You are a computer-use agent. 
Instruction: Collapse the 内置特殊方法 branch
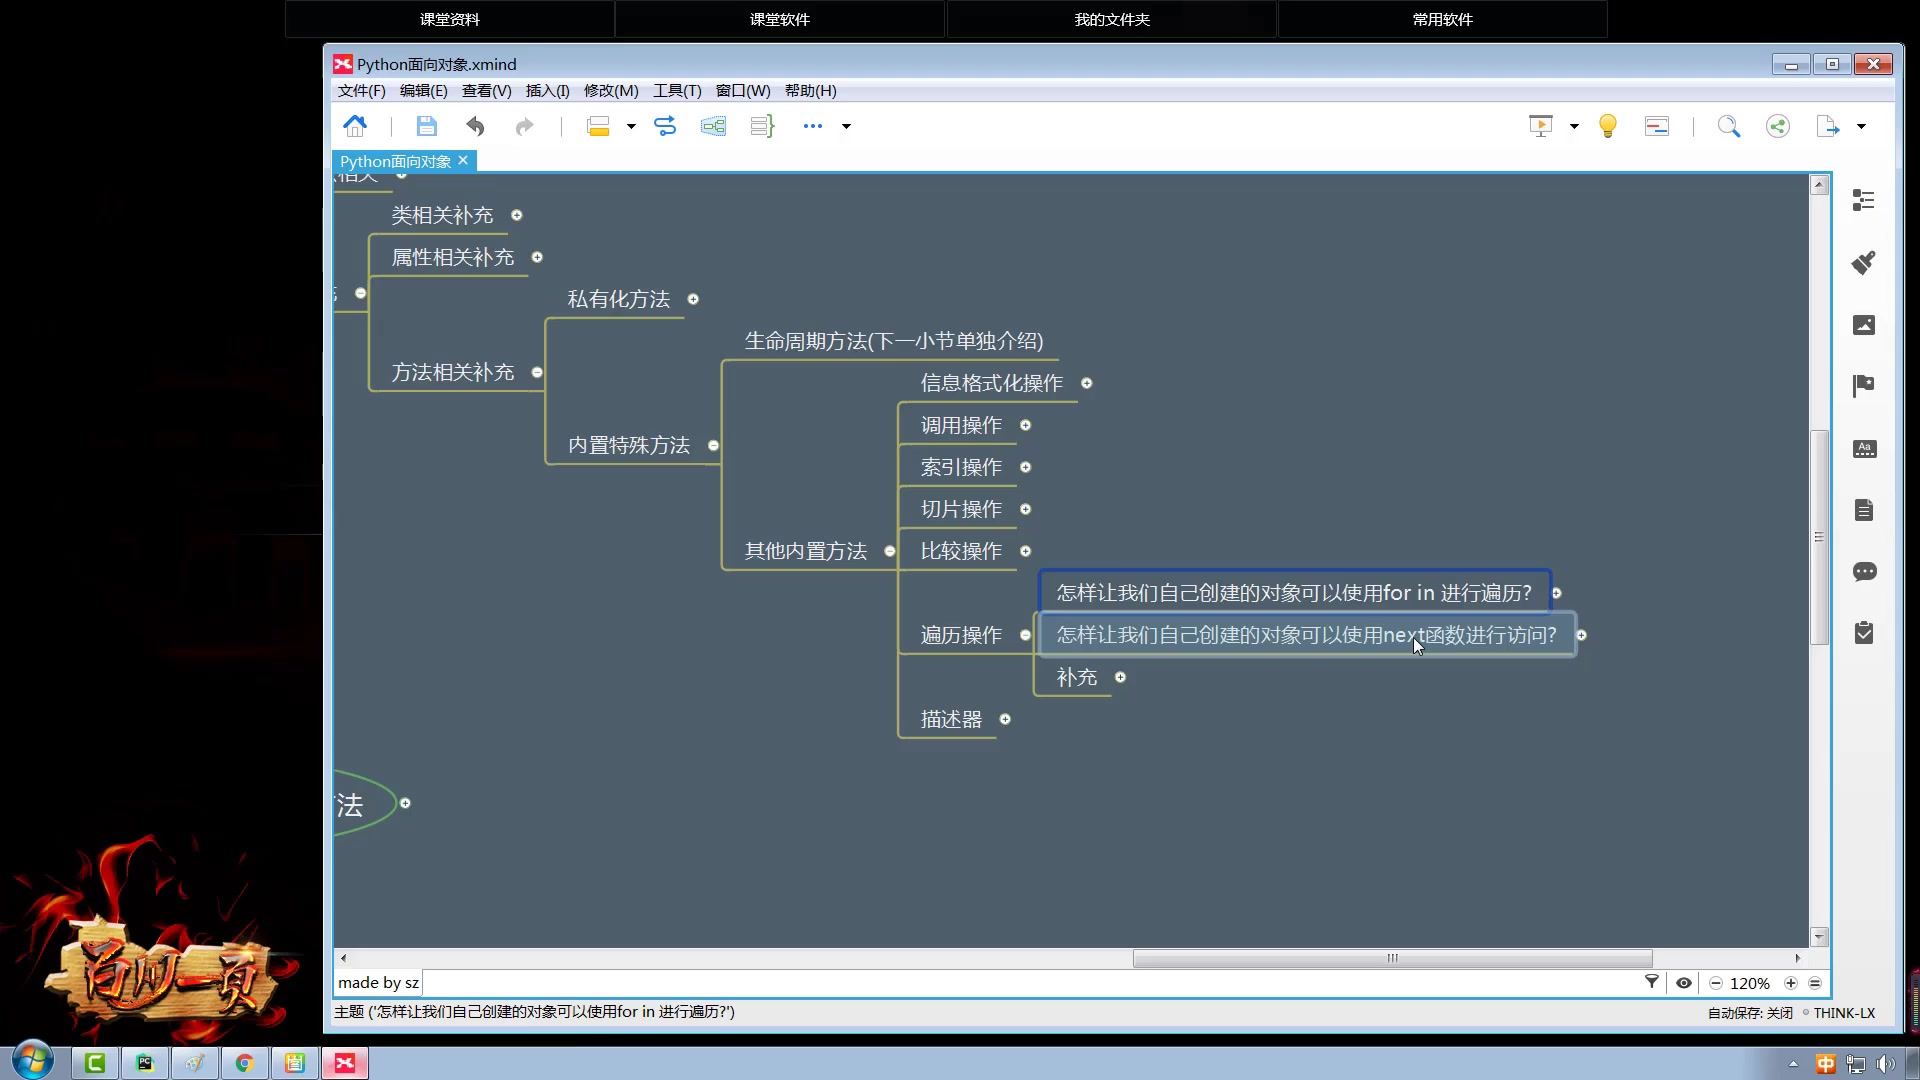click(x=713, y=445)
